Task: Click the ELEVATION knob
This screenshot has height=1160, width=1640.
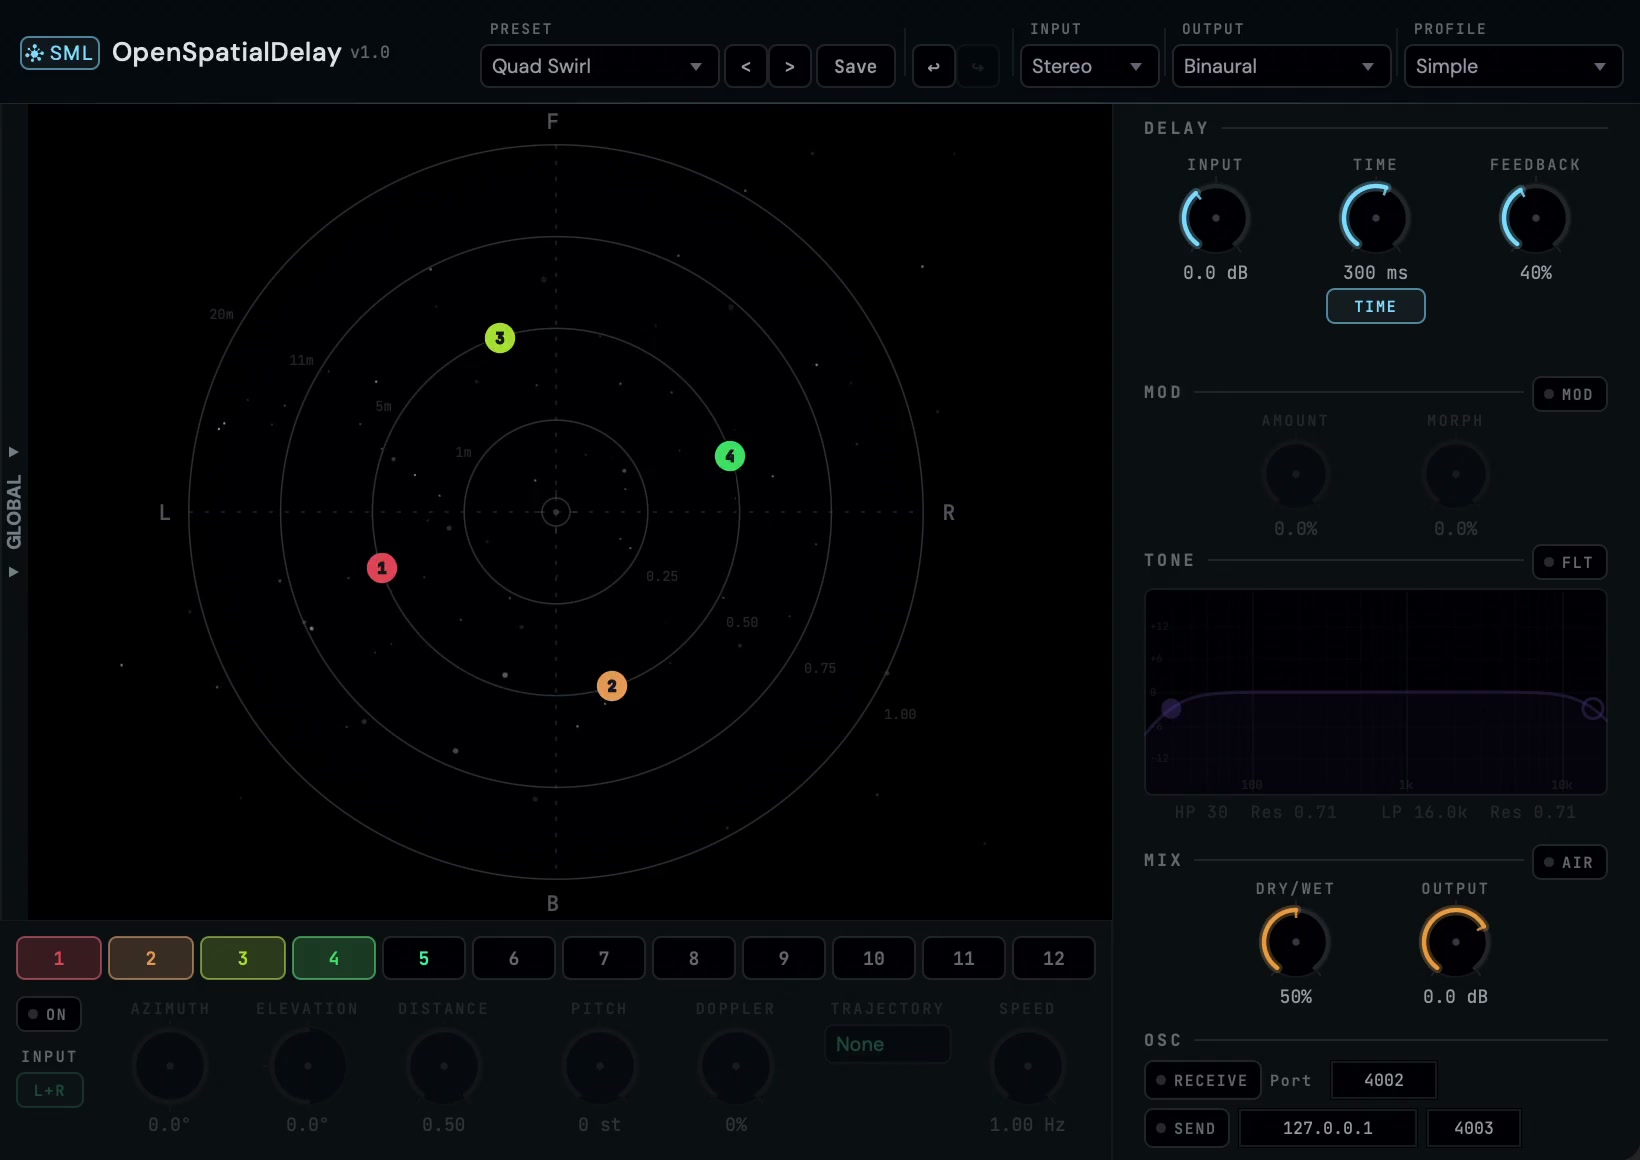Action: tap(307, 1066)
